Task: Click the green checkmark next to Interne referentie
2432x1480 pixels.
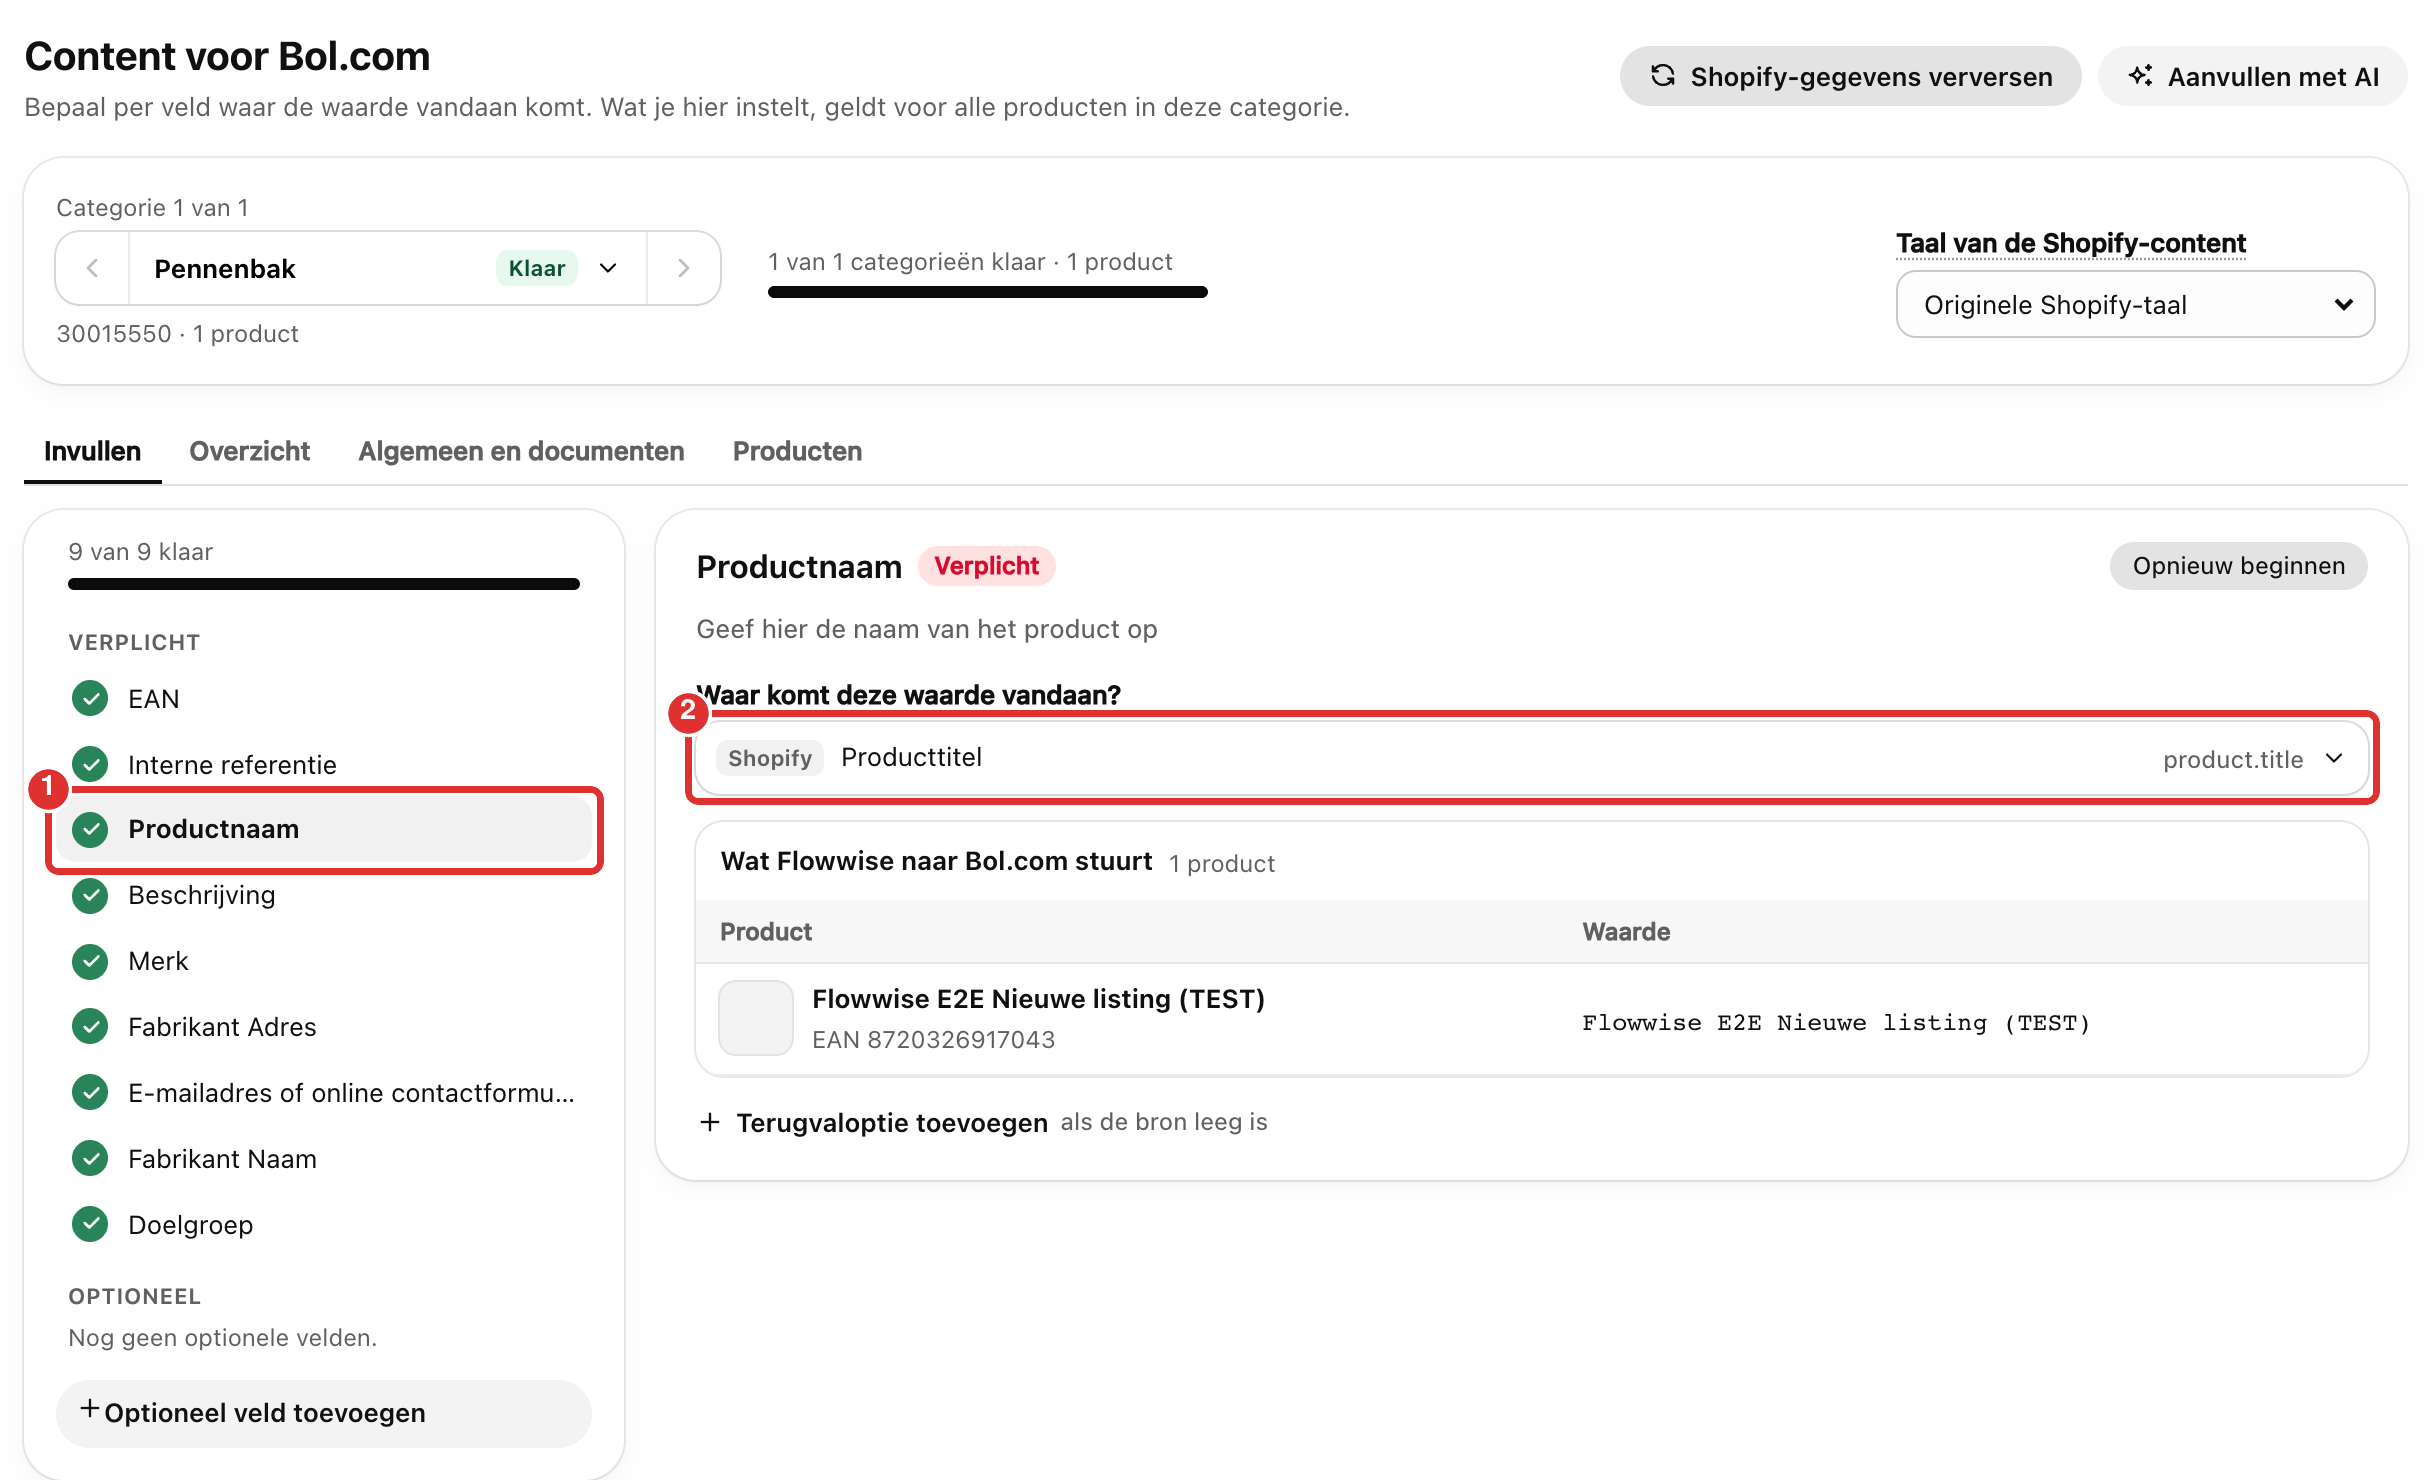Action: coord(90,764)
